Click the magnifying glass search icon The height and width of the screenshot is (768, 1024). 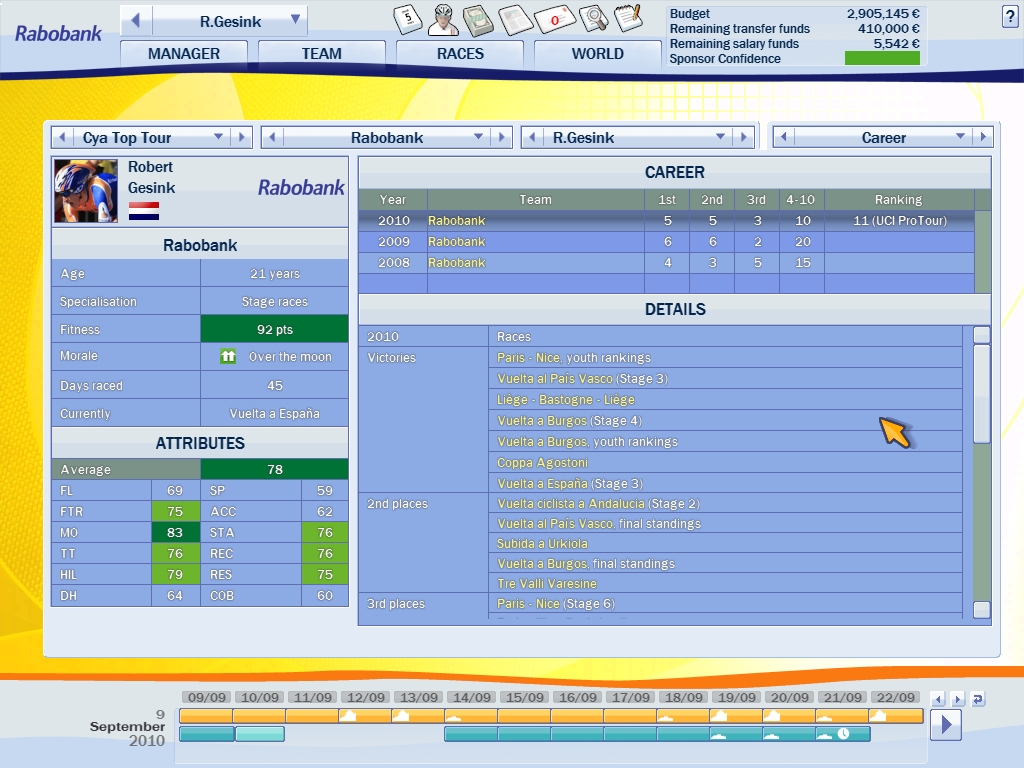593,18
